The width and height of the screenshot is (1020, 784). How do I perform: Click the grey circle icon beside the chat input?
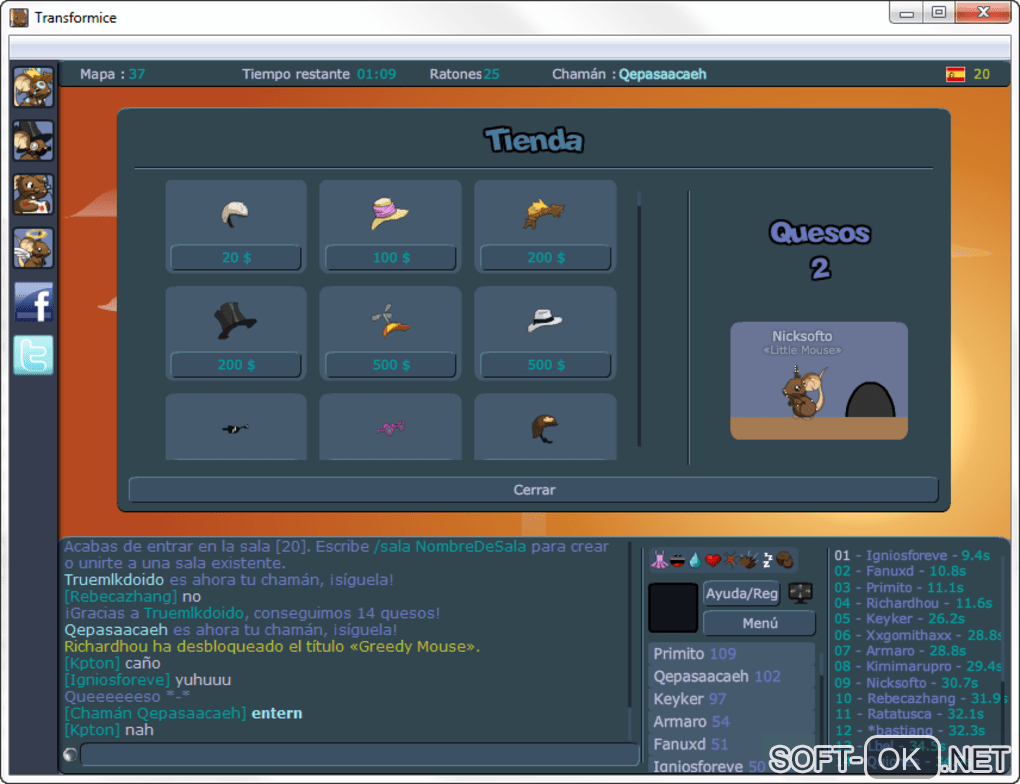pos(70,755)
